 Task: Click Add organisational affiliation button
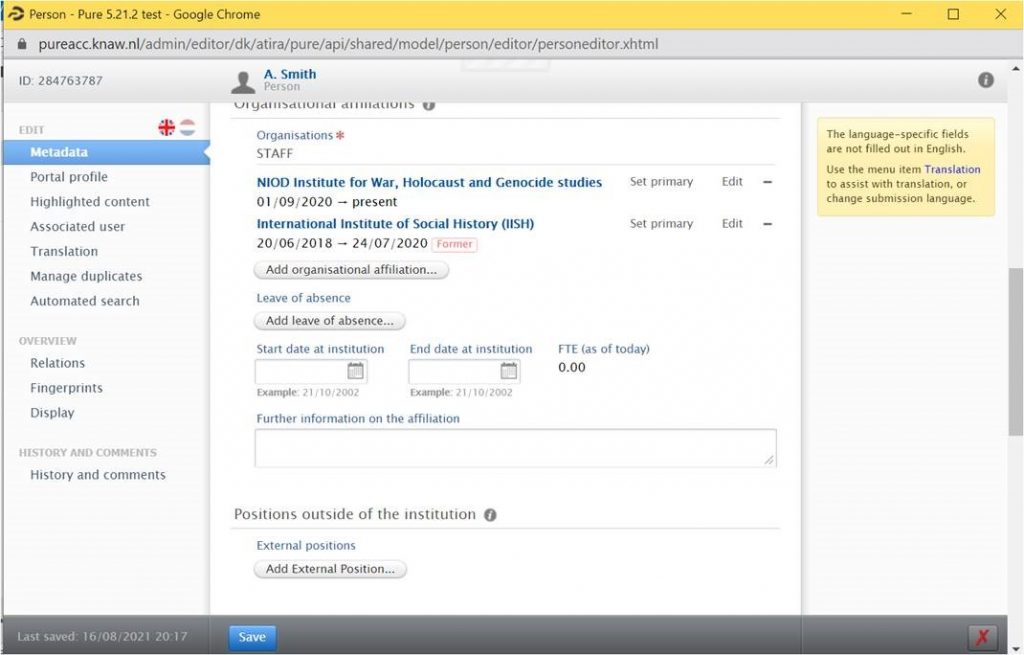(351, 270)
